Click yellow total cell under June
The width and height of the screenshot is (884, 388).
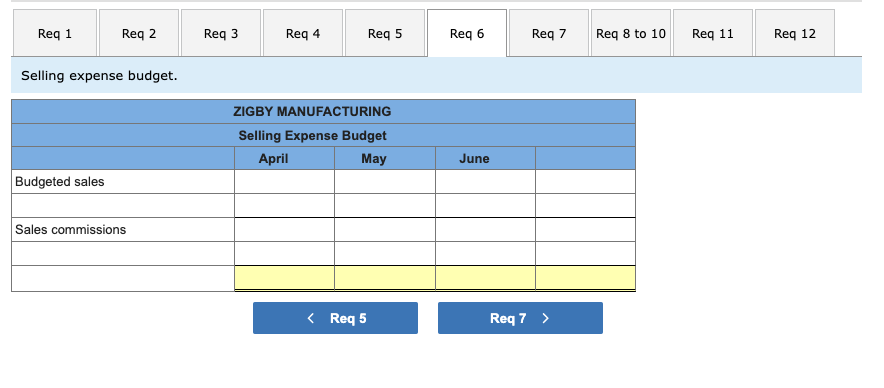485,278
